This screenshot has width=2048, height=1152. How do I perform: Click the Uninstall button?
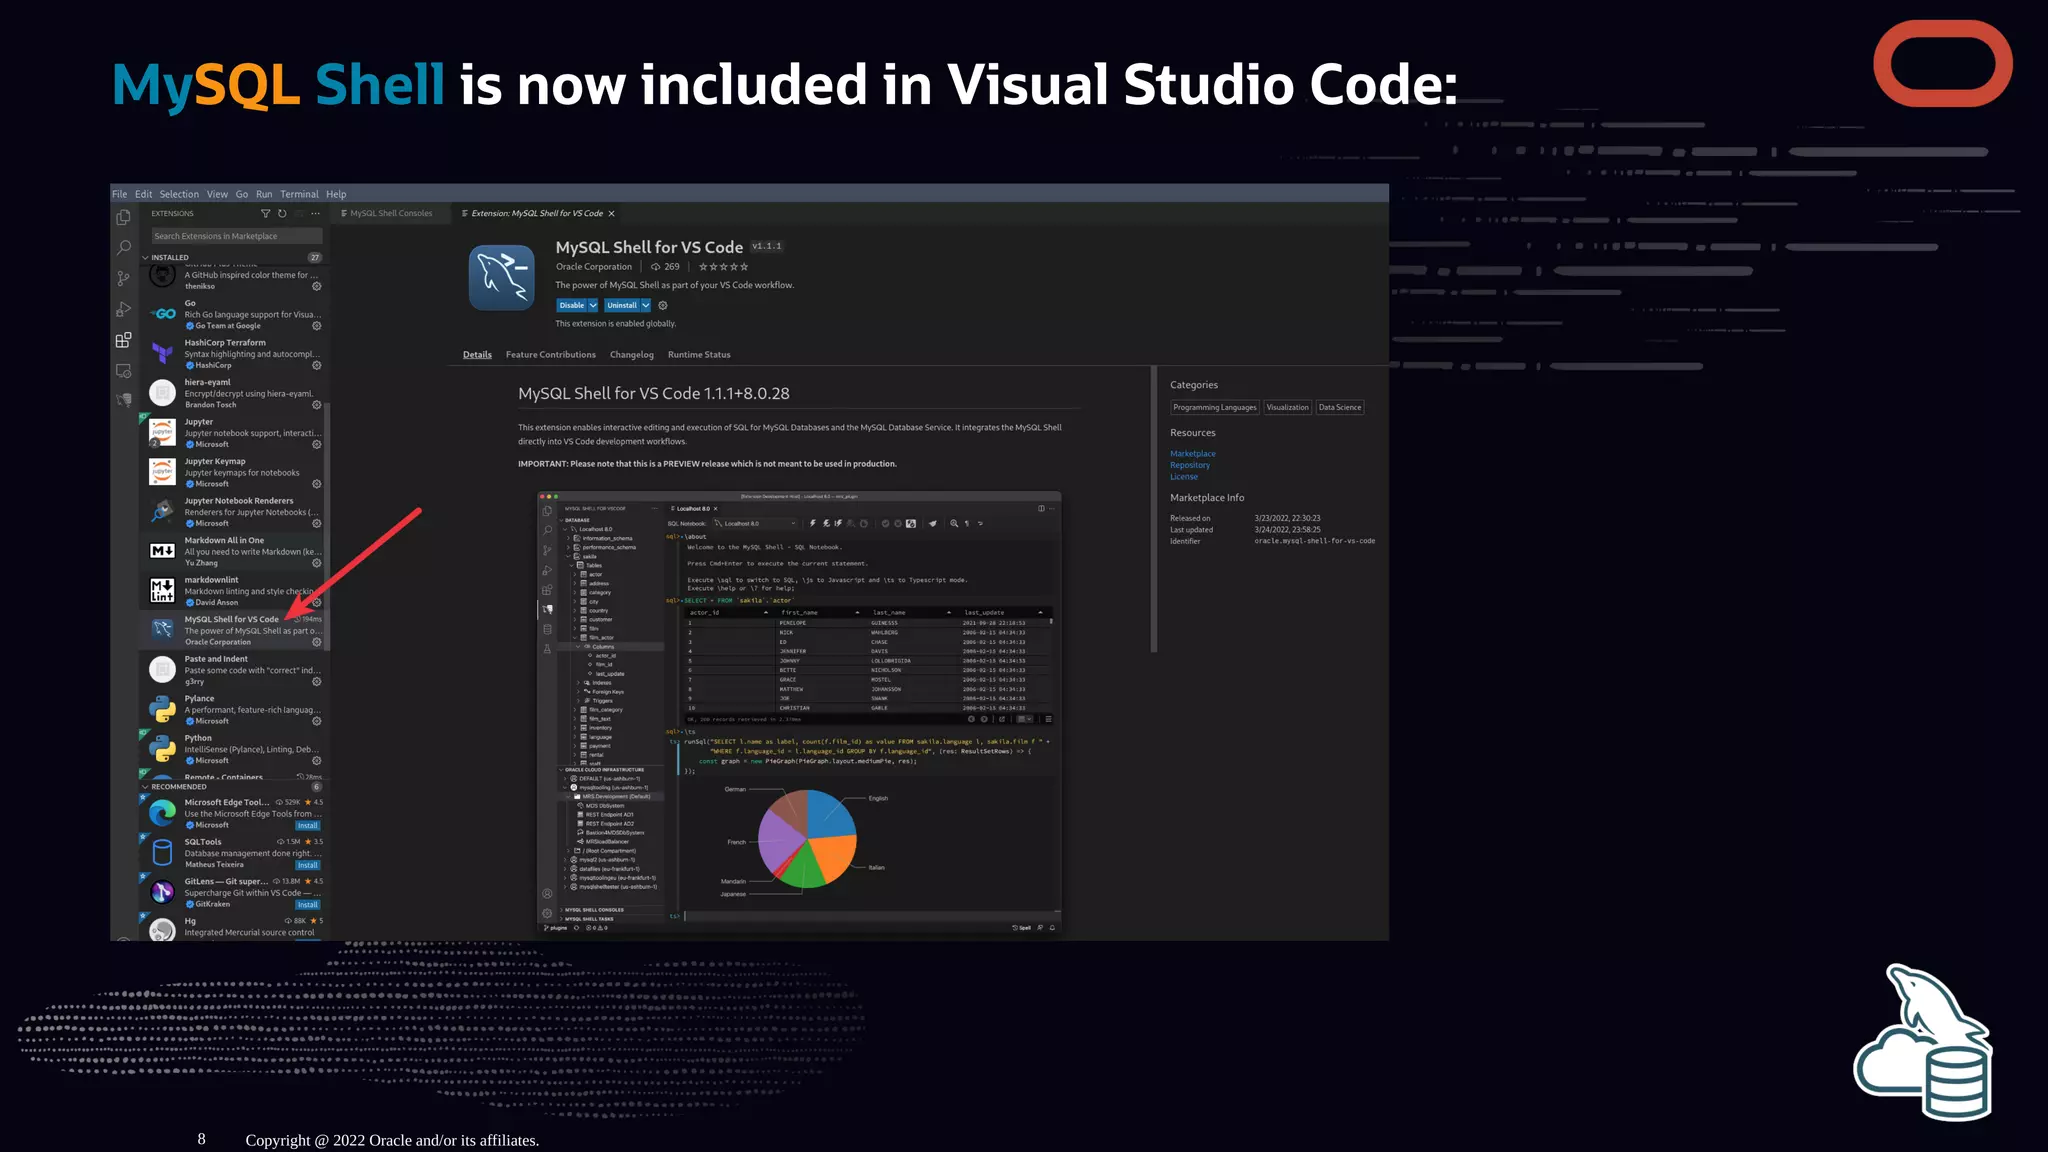(622, 306)
